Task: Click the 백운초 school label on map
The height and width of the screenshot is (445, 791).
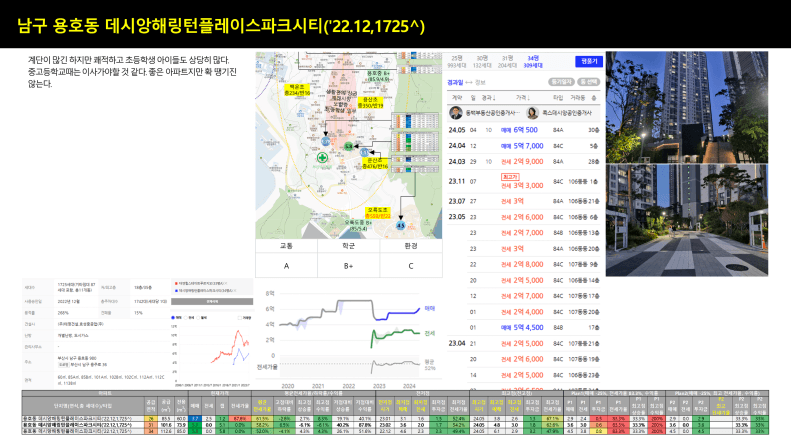Action: [x=297, y=90]
